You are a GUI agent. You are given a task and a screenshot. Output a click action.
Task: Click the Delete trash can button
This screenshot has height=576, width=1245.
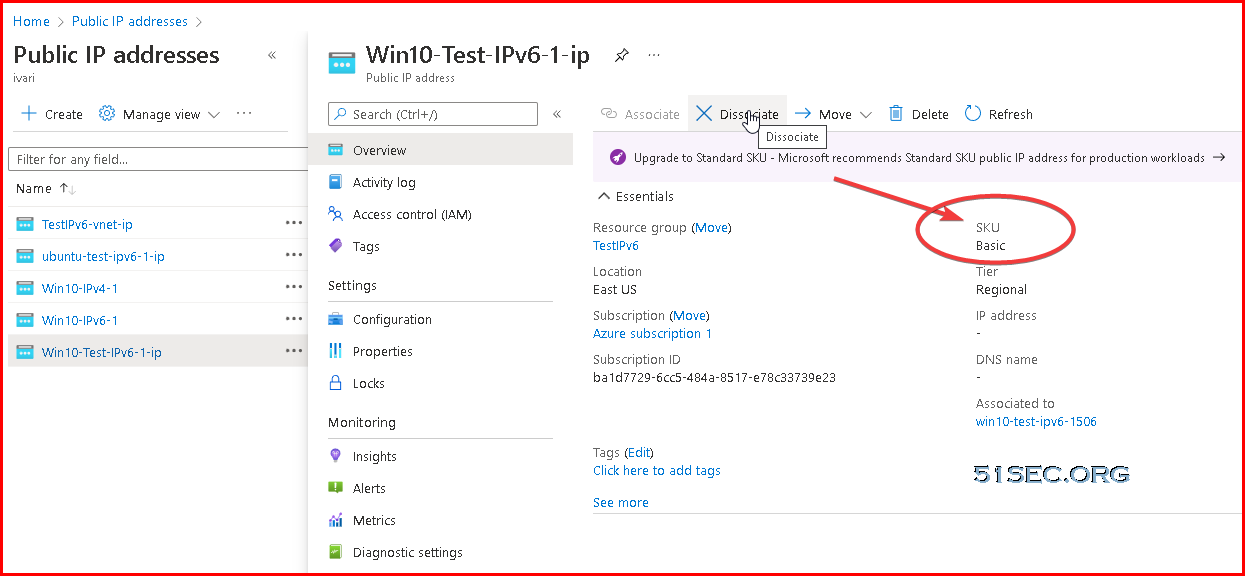click(x=919, y=114)
